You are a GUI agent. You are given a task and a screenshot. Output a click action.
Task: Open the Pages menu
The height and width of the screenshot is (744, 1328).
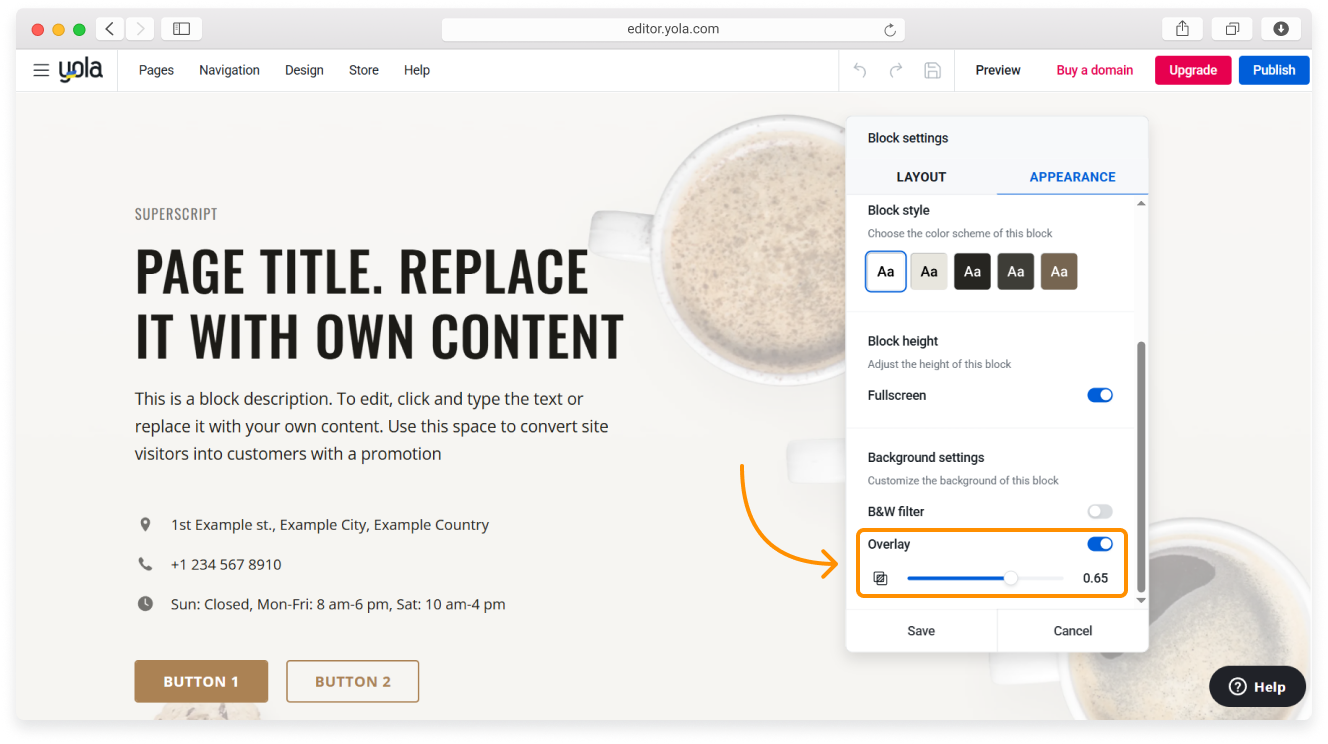point(156,70)
